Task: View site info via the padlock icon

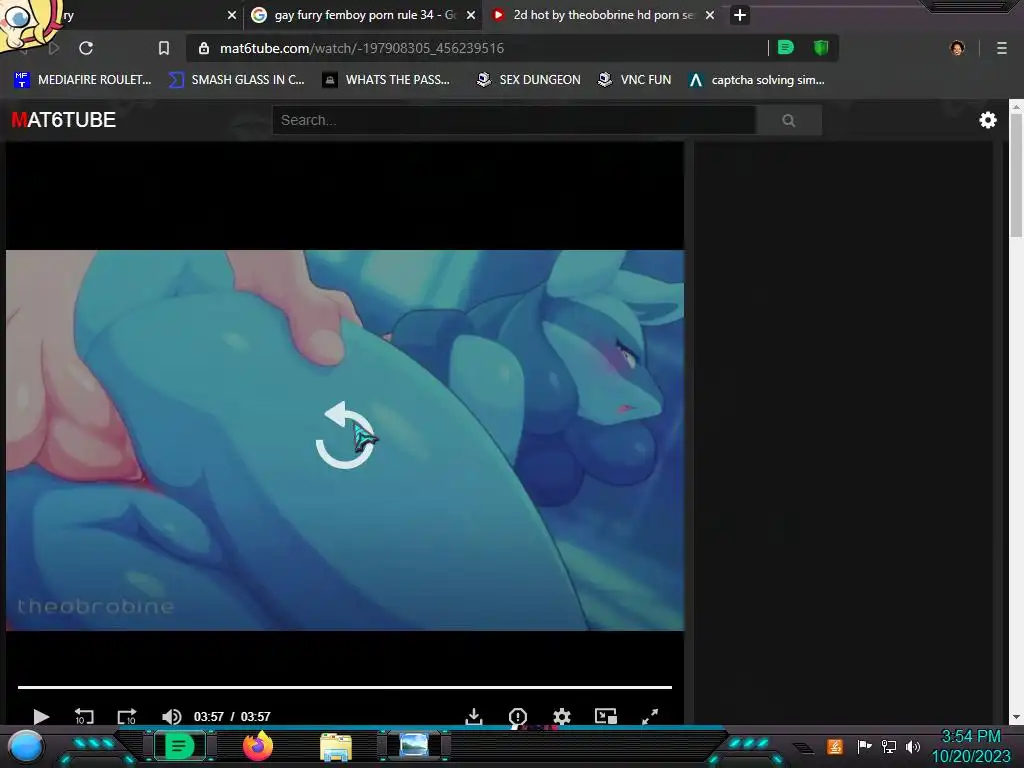Action: point(204,48)
